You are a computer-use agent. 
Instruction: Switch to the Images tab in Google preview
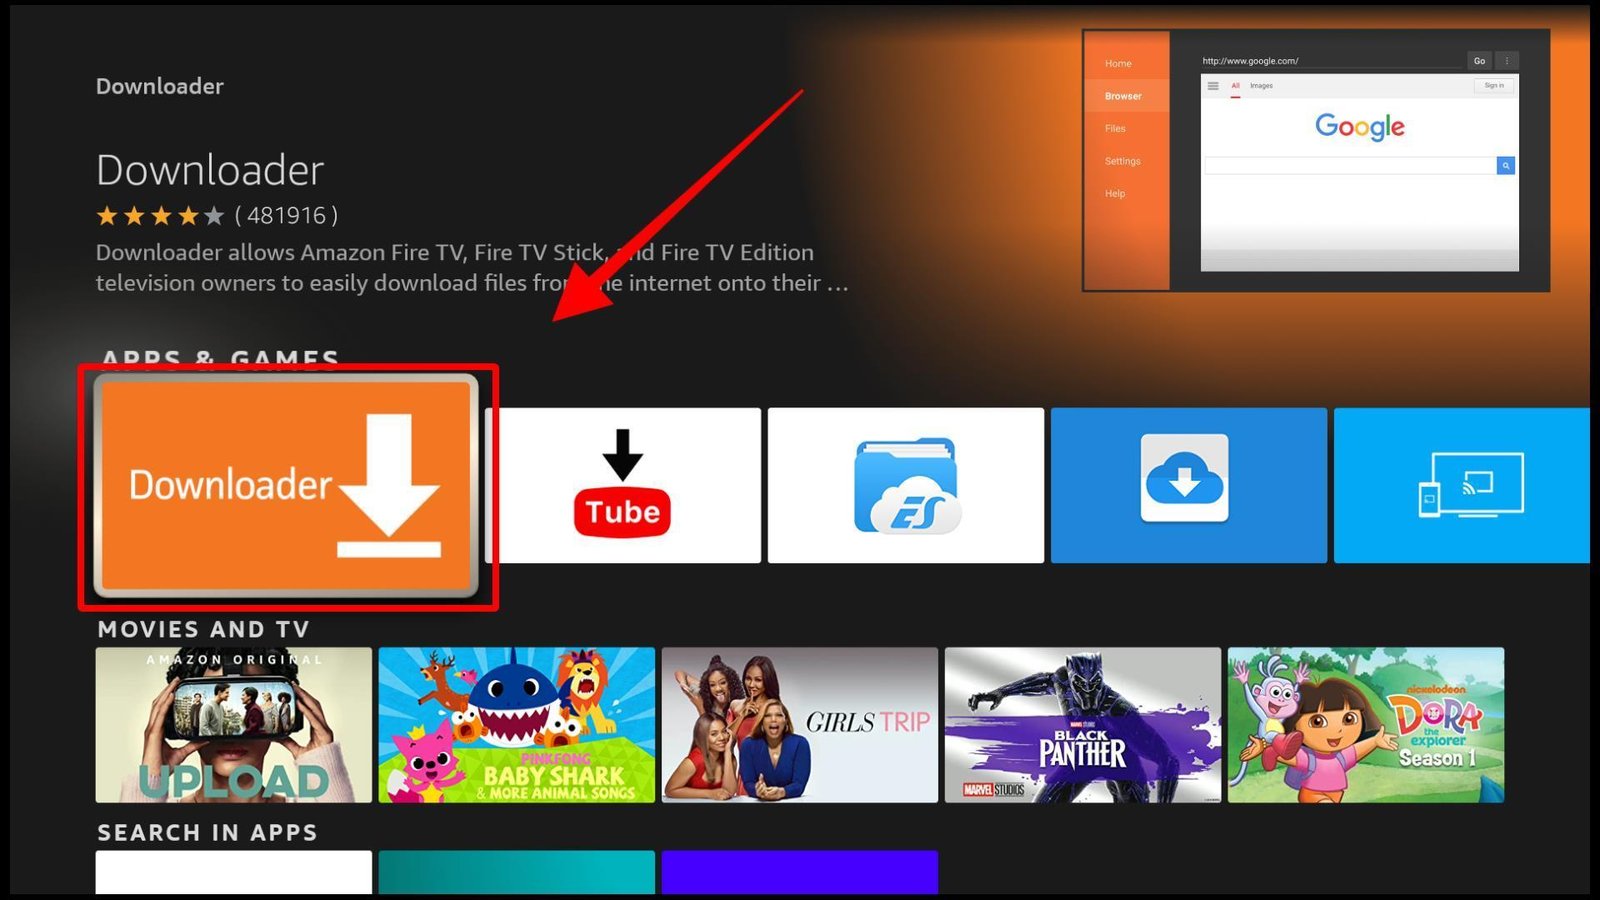pos(1261,86)
